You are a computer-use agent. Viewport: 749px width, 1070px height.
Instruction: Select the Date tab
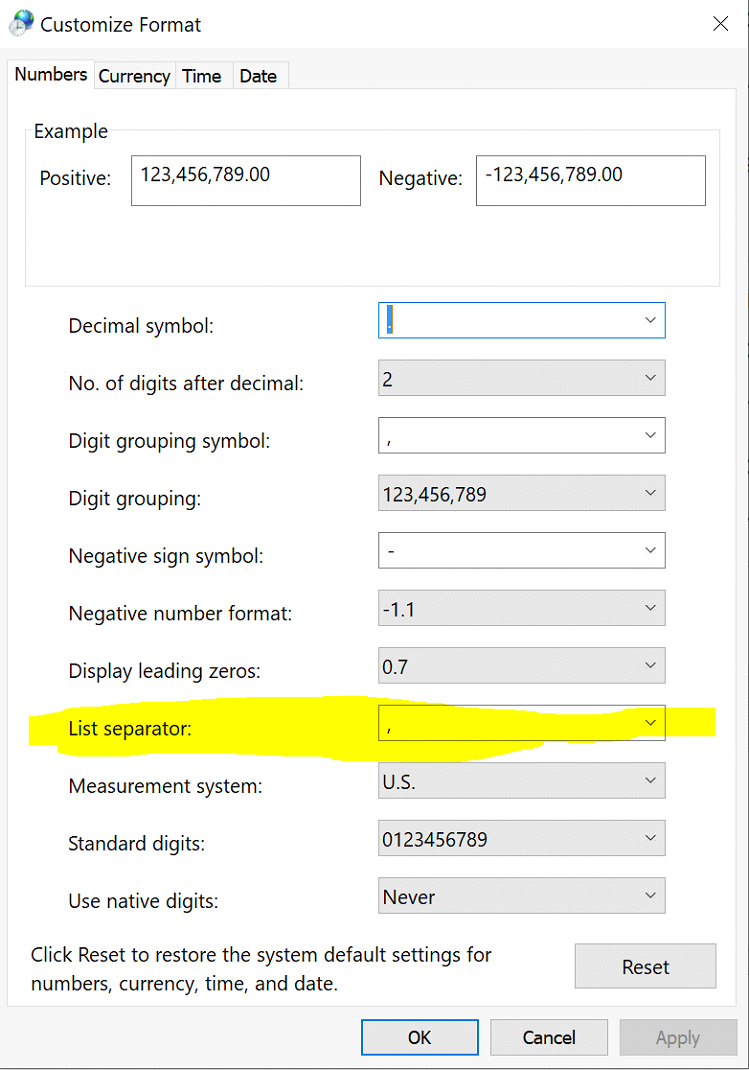[x=258, y=76]
